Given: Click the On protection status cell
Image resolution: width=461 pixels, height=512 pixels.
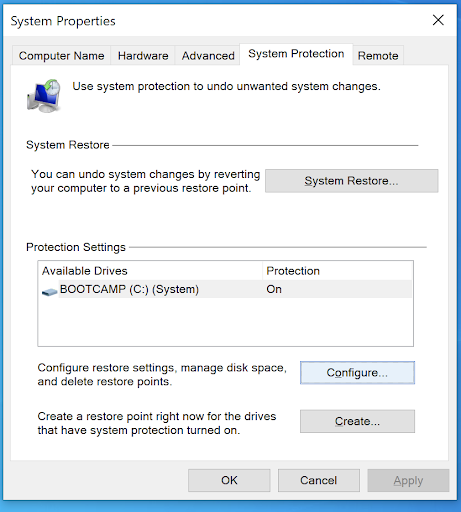Looking at the screenshot, I should pyautogui.click(x=274, y=289).
